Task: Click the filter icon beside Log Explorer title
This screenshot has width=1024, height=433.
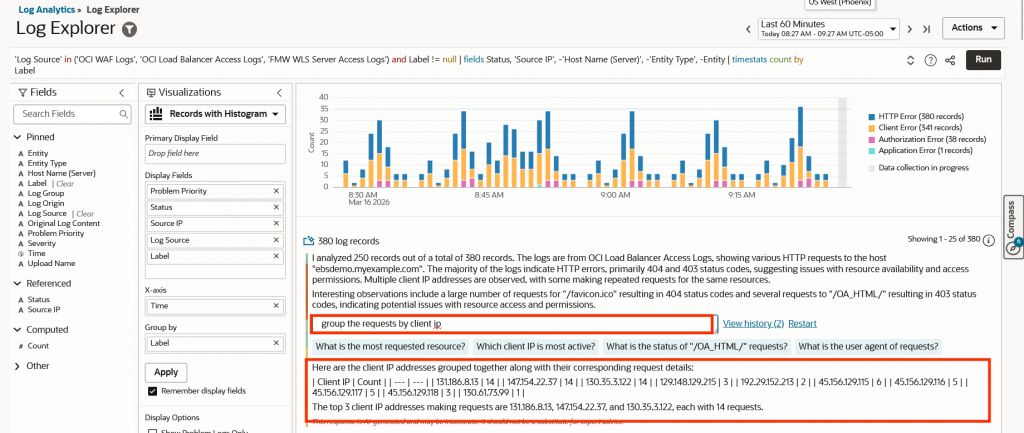Action: 129,29
